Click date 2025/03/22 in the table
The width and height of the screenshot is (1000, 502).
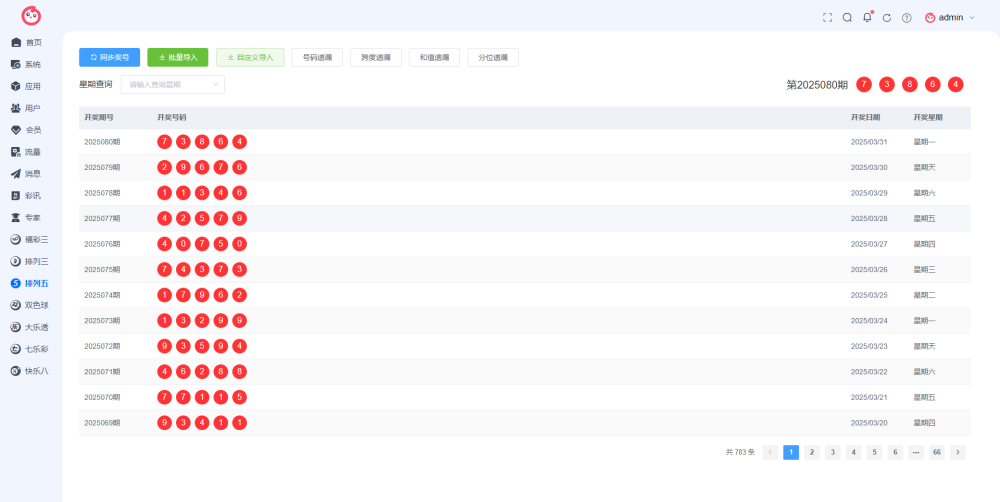[x=869, y=371]
